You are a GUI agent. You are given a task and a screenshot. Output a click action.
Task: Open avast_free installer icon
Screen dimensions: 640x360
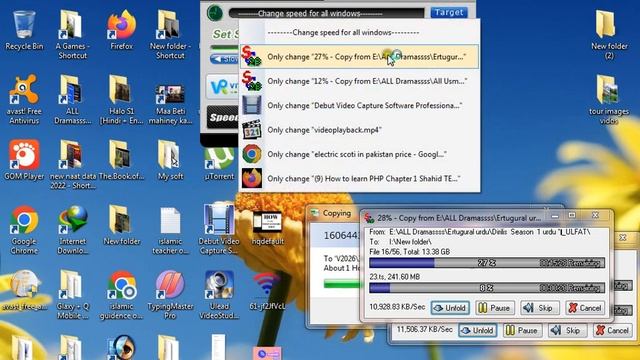click(x=24, y=291)
